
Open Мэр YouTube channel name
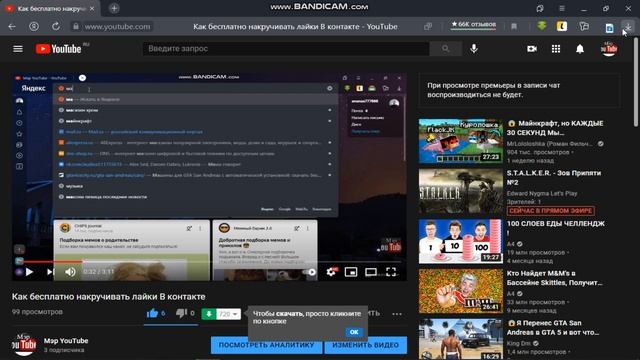pyautogui.click(x=66, y=340)
